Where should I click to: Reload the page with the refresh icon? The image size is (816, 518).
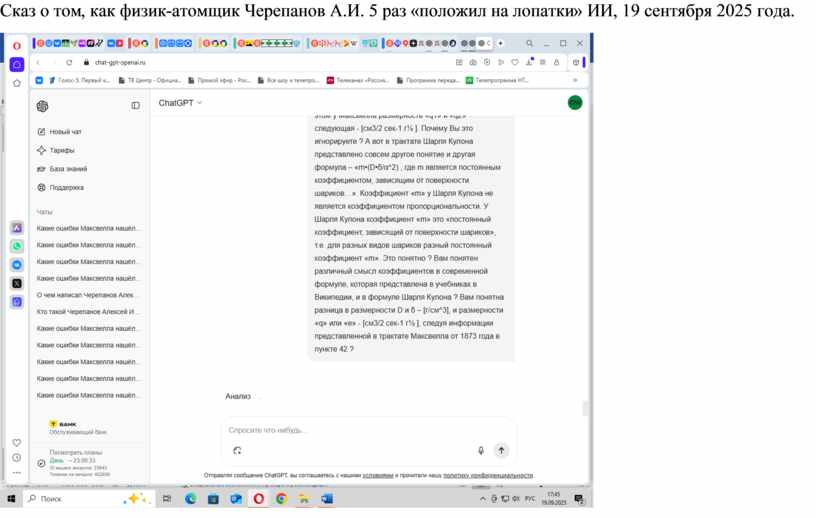(69, 62)
